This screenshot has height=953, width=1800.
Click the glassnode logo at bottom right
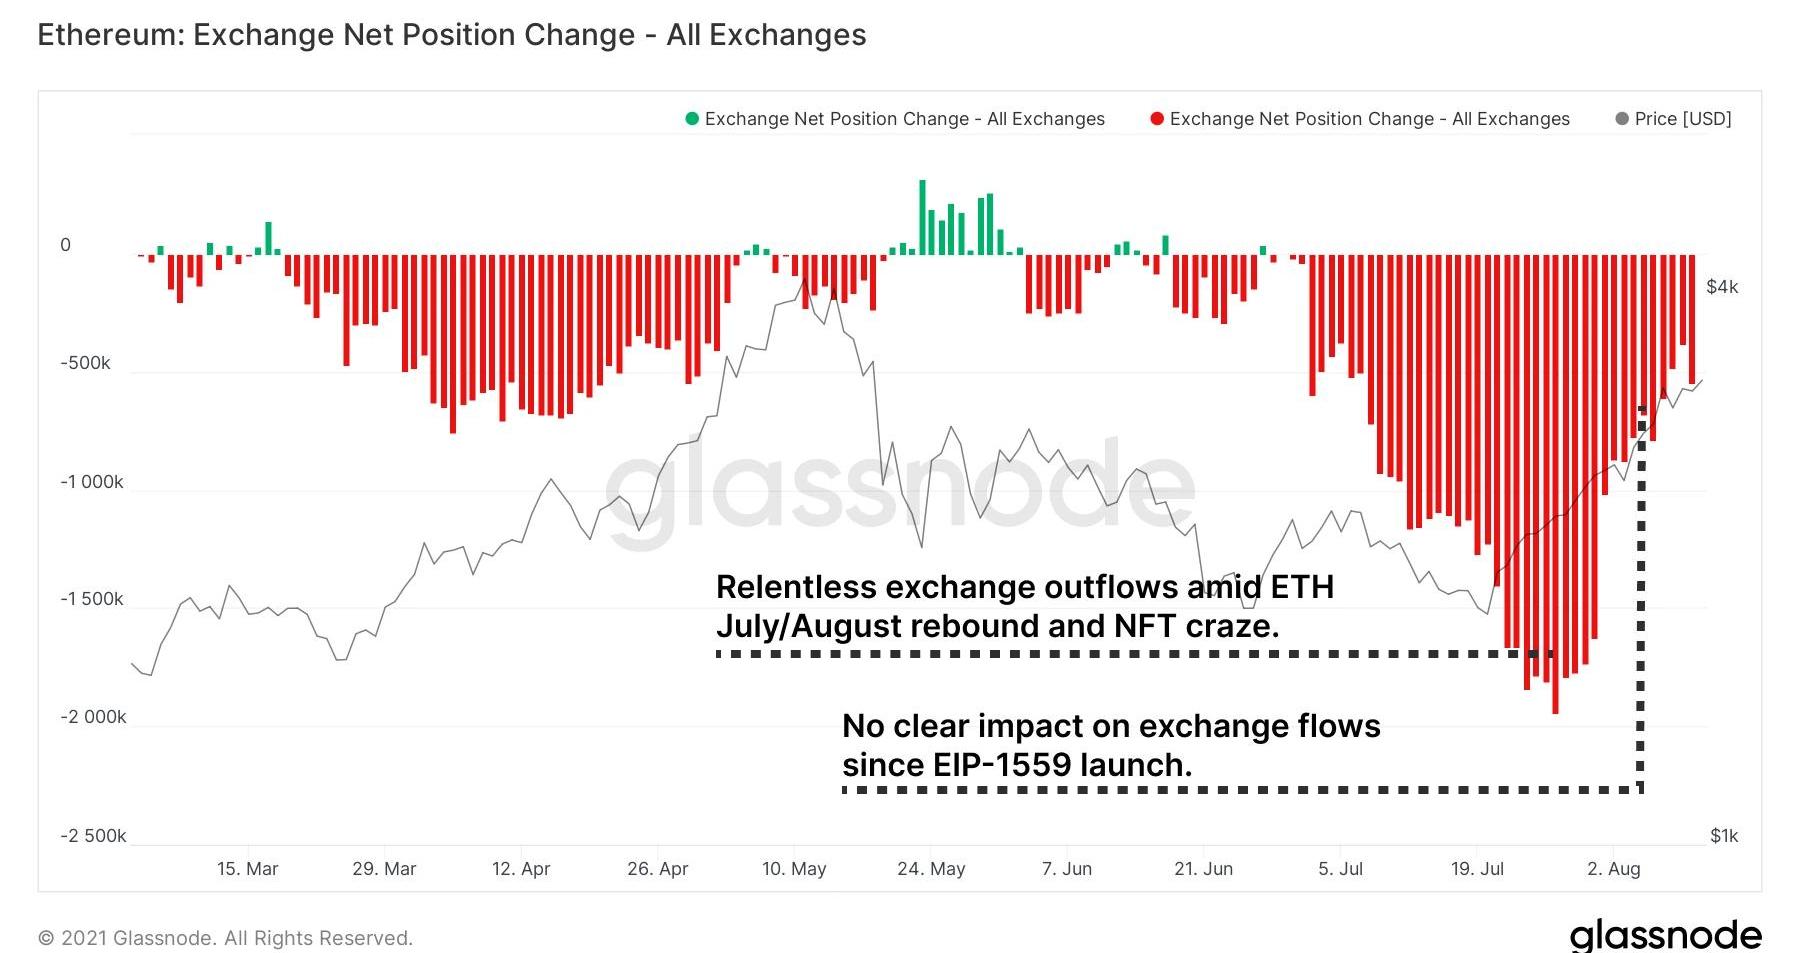tap(1665, 935)
